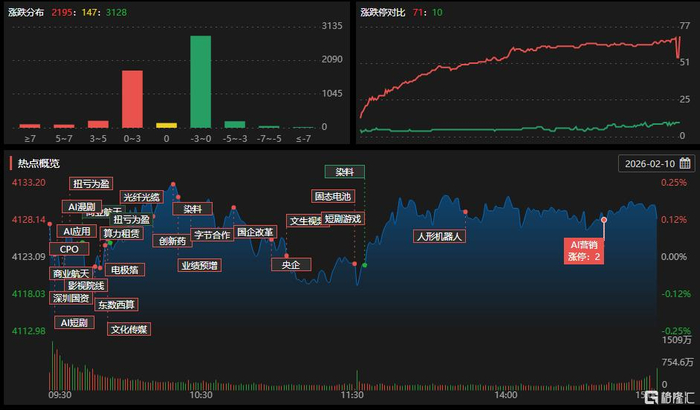Click the green marker dot near 11:30
Viewport: 700px width, 410px height.
point(365,265)
